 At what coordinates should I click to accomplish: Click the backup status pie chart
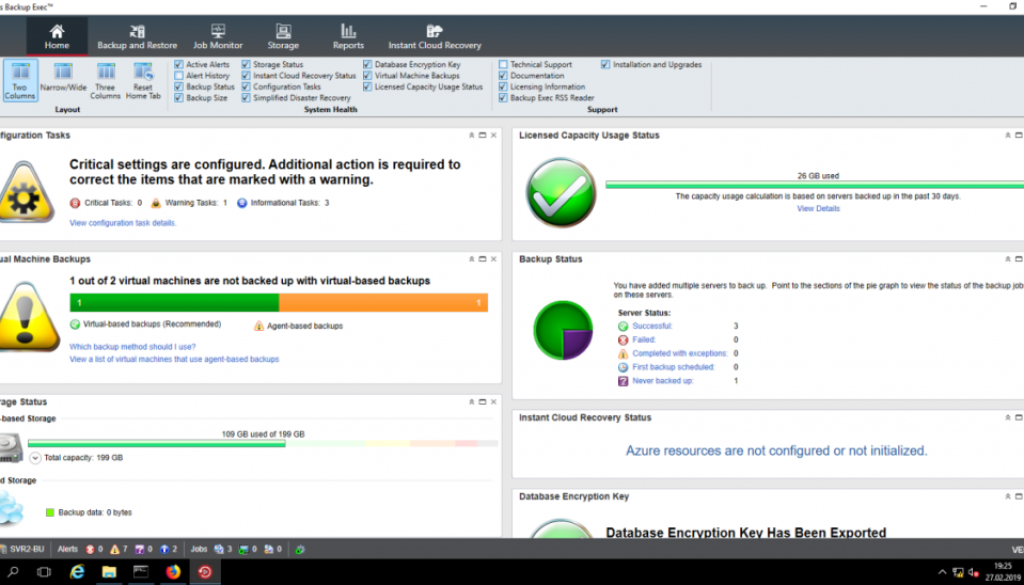tap(563, 330)
